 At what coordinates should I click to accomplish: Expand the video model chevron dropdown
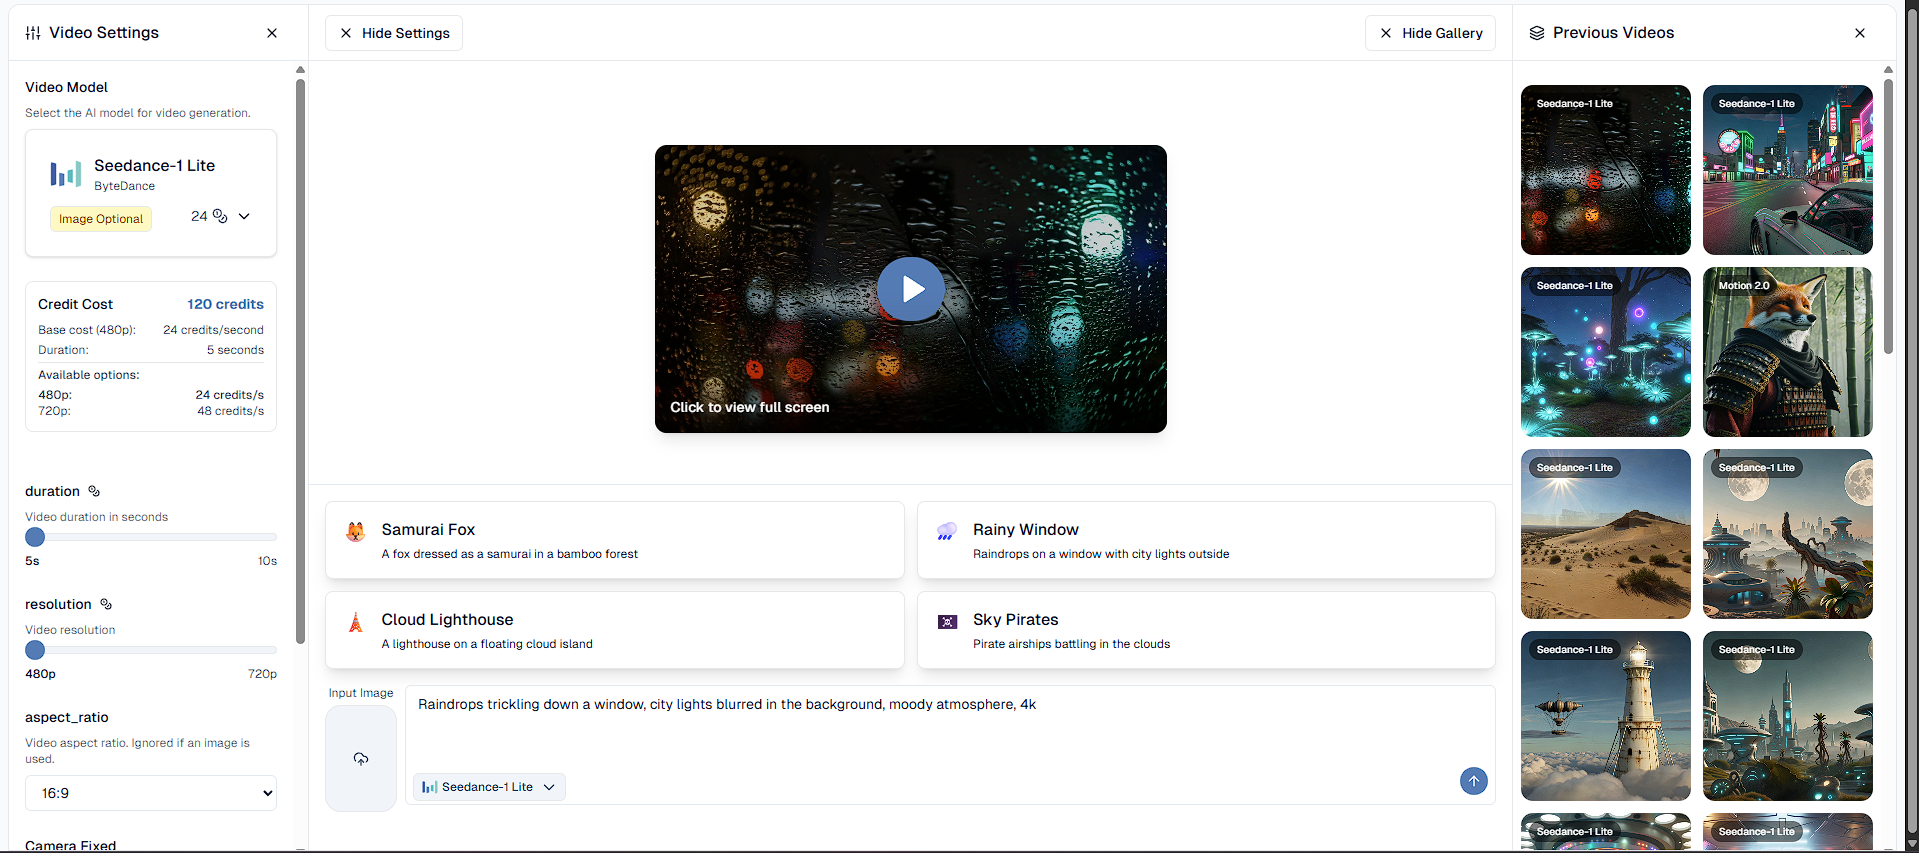244,216
